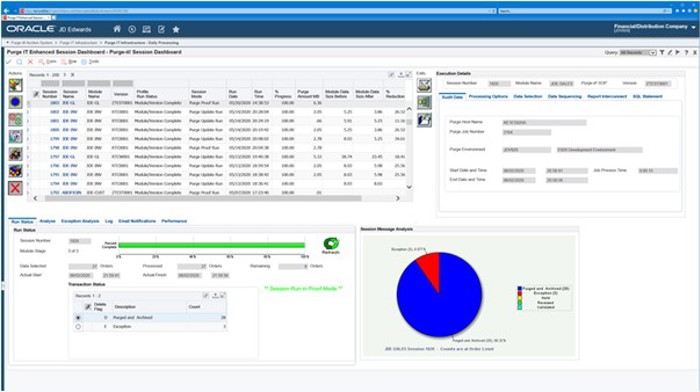Click the edit query pencil icon
700x392 pixels.
tap(670, 52)
